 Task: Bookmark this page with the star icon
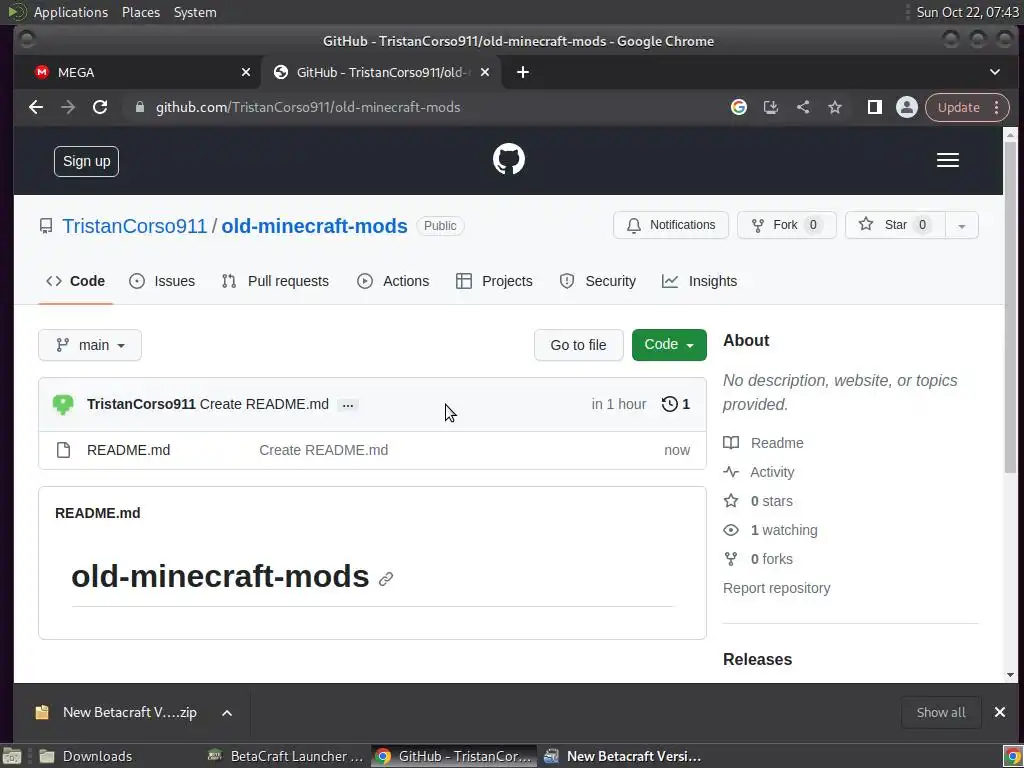[x=835, y=107]
